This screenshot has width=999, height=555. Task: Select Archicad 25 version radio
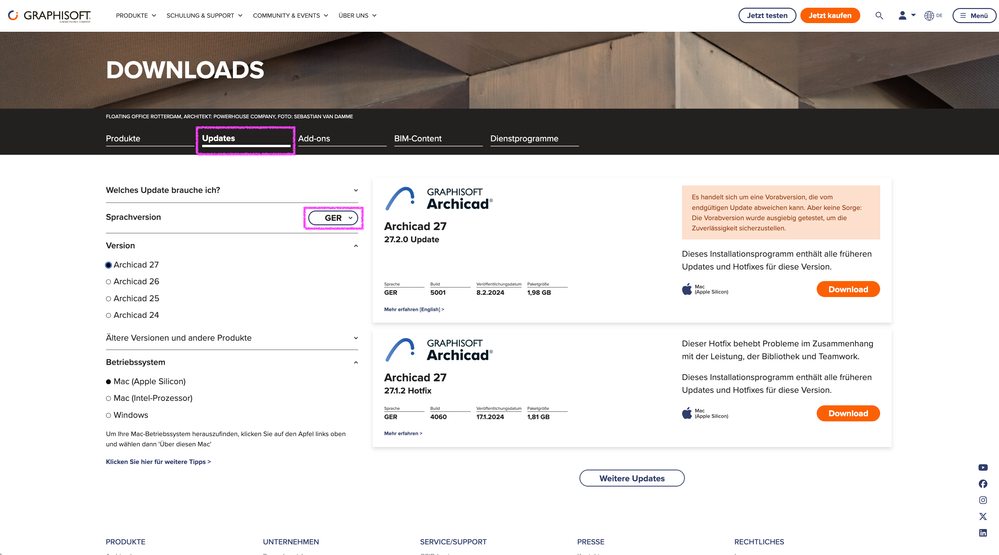(108, 299)
